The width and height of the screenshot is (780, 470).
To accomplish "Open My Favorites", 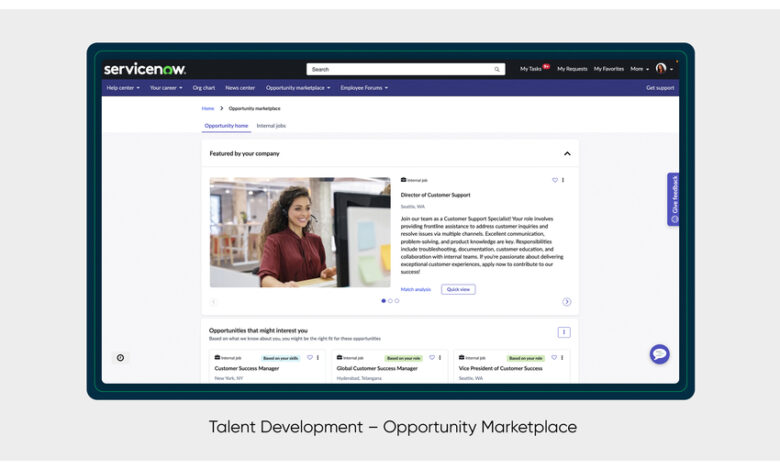I will (x=609, y=69).
